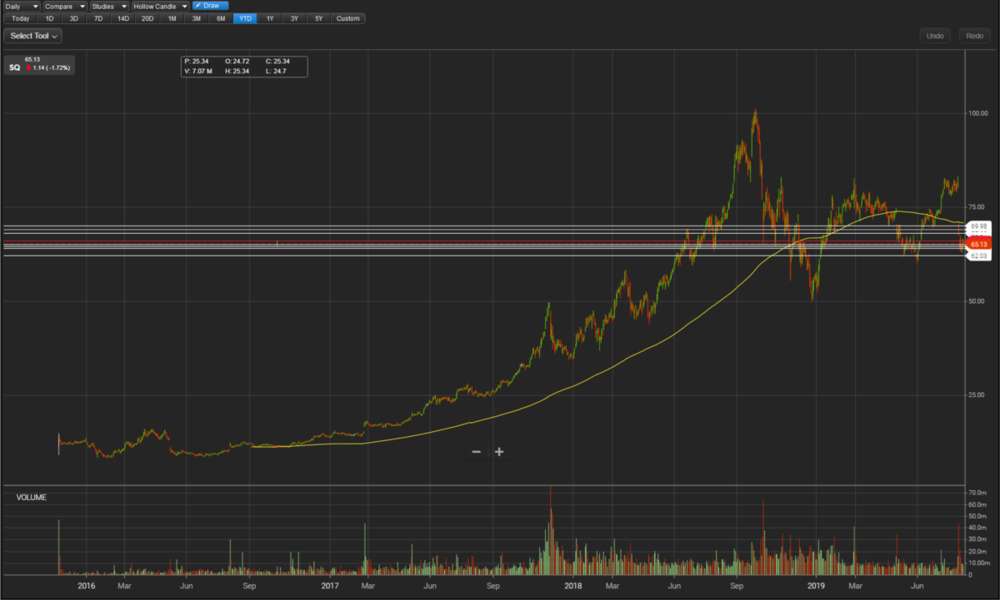This screenshot has height=600, width=1000.
Task: Switch range to 1D
Action: coord(50,19)
